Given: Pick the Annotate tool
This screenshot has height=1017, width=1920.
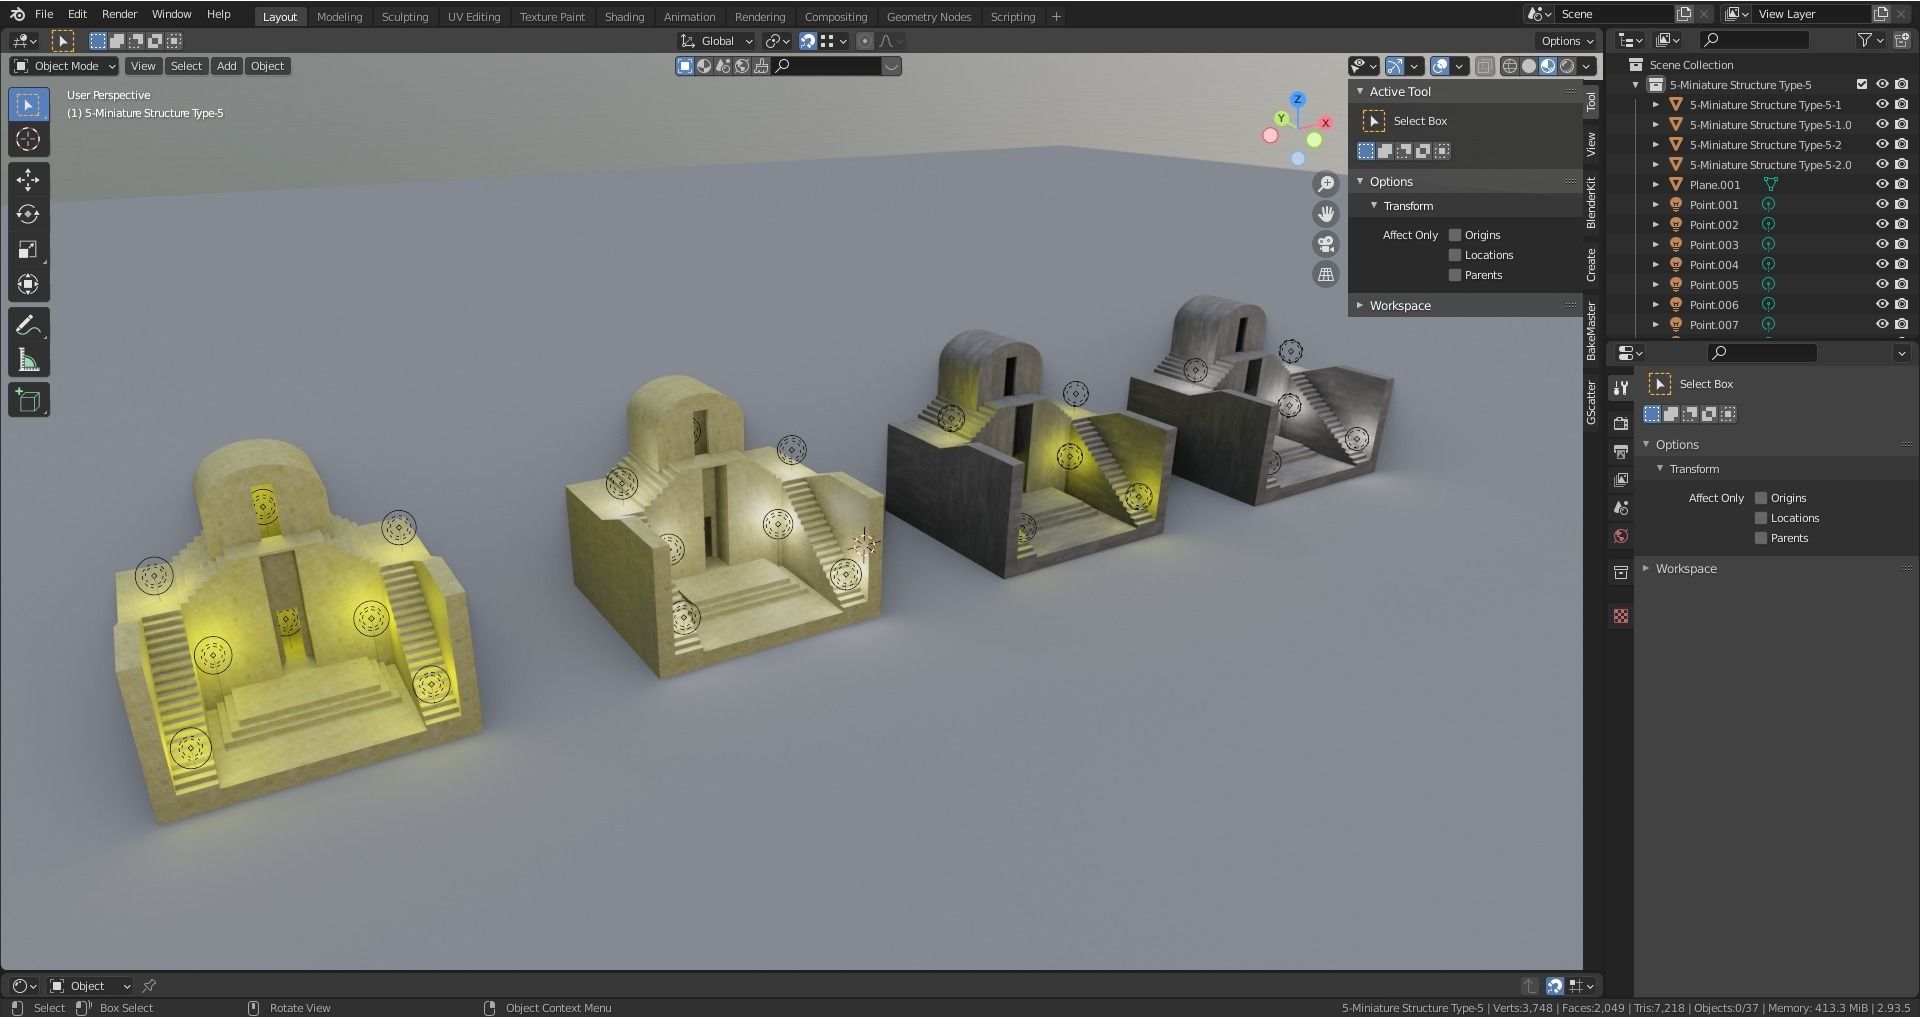Looking at the screenshot, I should [x=28, y=323].
